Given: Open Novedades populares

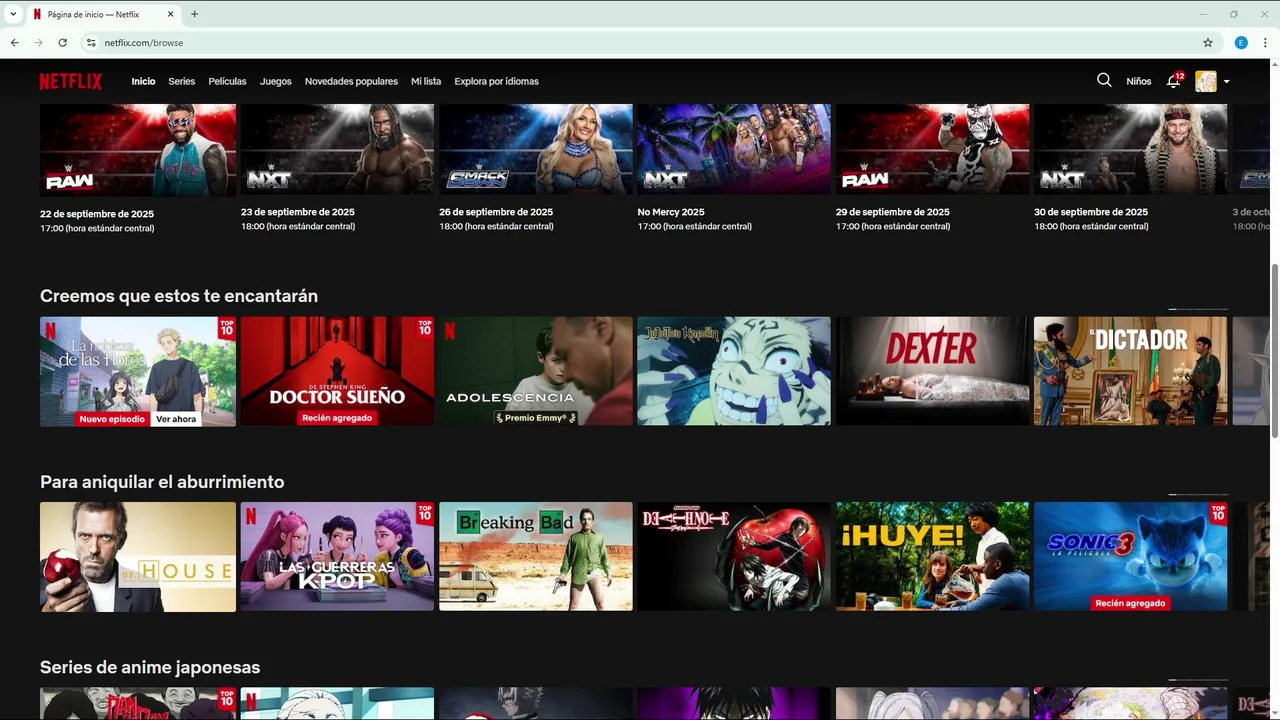Looking at the screenshot, I should point(351,82).
